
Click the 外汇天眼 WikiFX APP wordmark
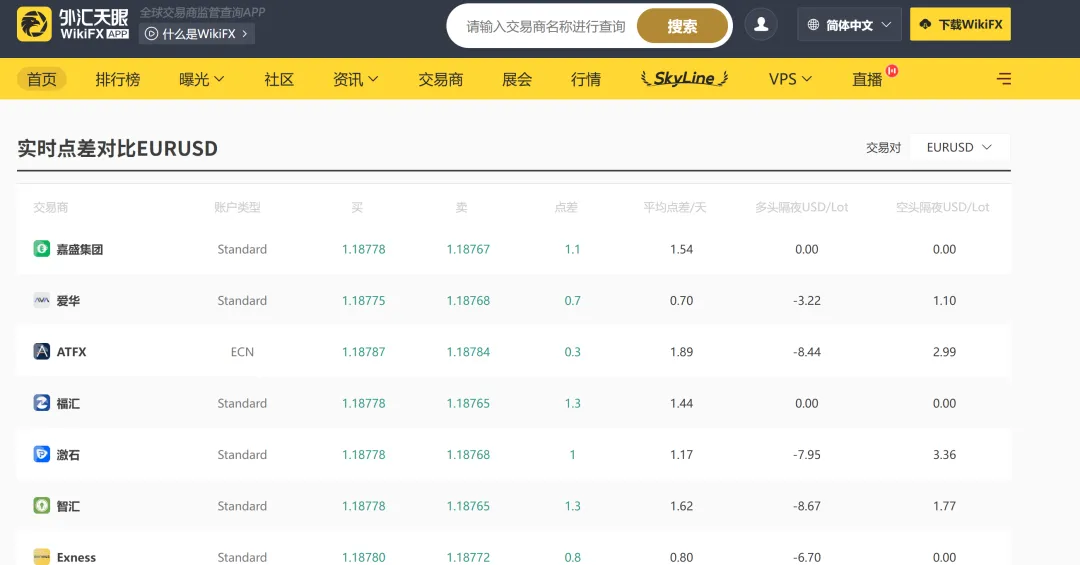click(x=94, y=24)
